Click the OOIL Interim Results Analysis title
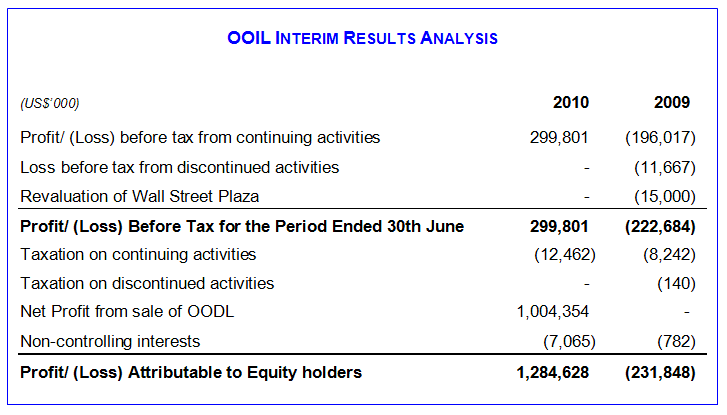 (x=363, y=39)
